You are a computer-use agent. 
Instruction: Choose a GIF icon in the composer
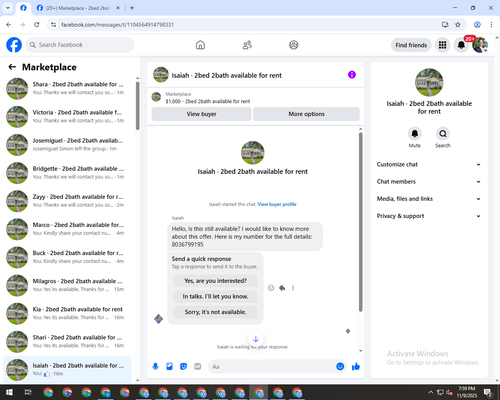click(x=198, y=367)
